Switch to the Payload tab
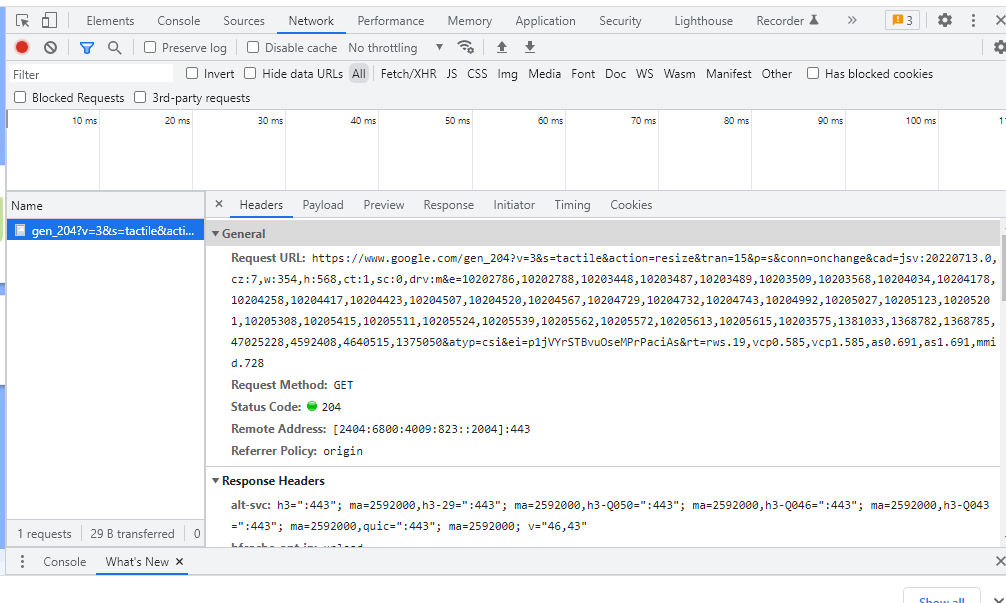 click(322, 204)
